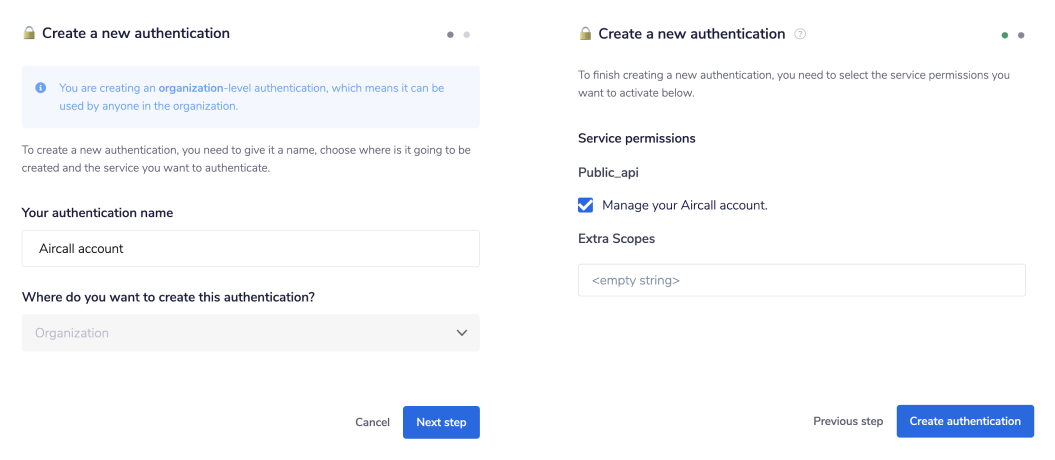Click into the Extra Scopes input
1055x460 pixels.
click(801, 281)
